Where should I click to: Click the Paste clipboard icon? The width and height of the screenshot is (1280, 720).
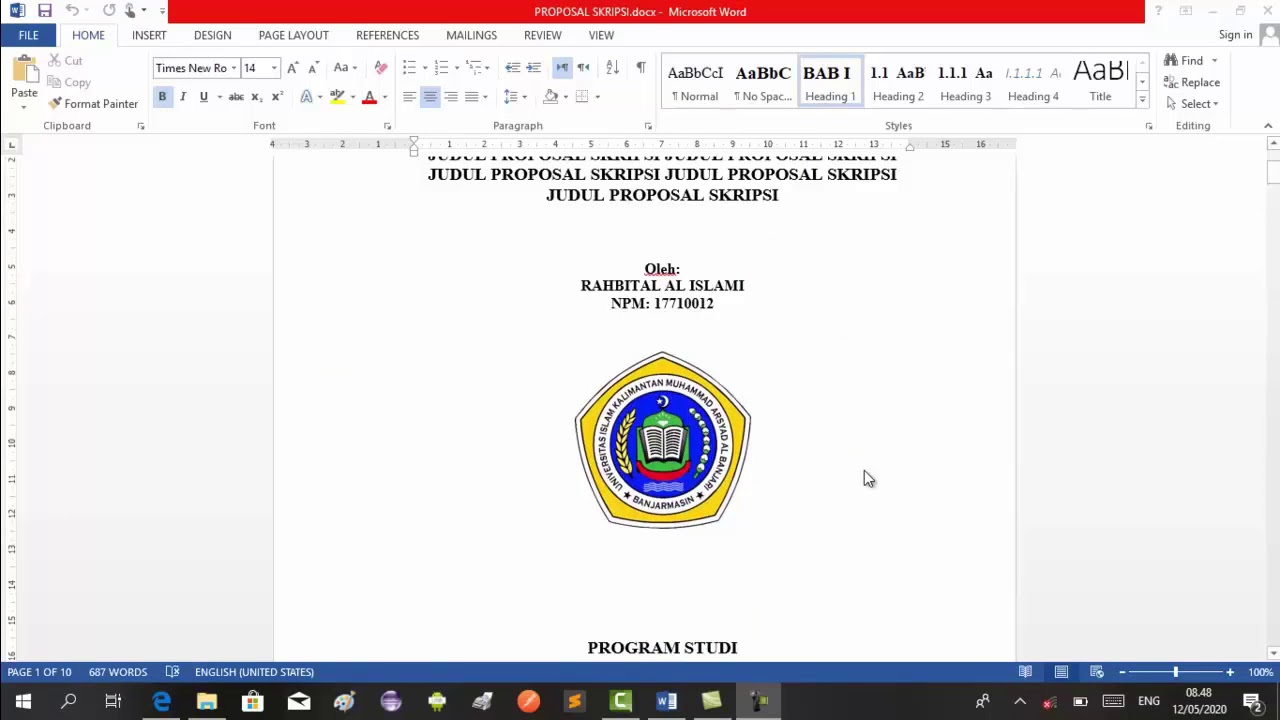click(x=24, y=72)
